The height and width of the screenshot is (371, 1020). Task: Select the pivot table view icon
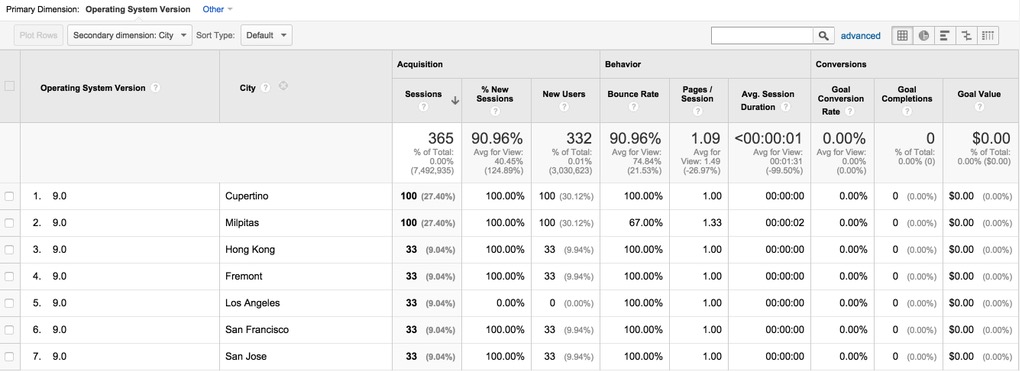[x=987, y=36]
